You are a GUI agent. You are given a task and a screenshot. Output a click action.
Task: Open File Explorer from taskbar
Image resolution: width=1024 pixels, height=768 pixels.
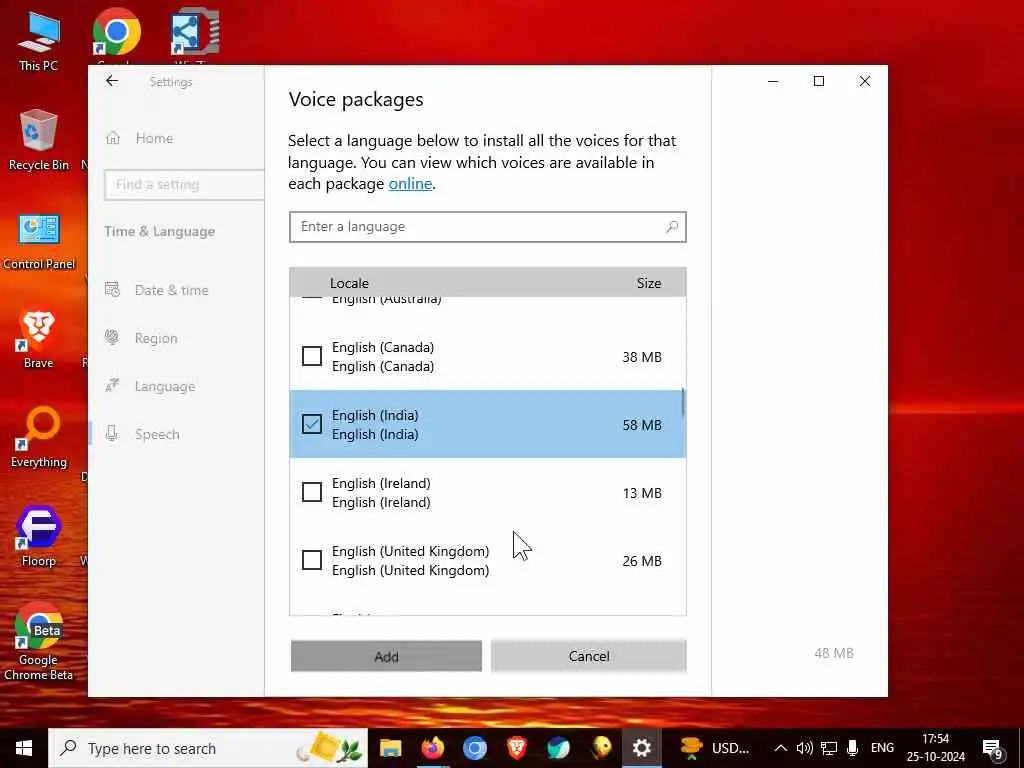pyautogui.click(x=391, y=748)
